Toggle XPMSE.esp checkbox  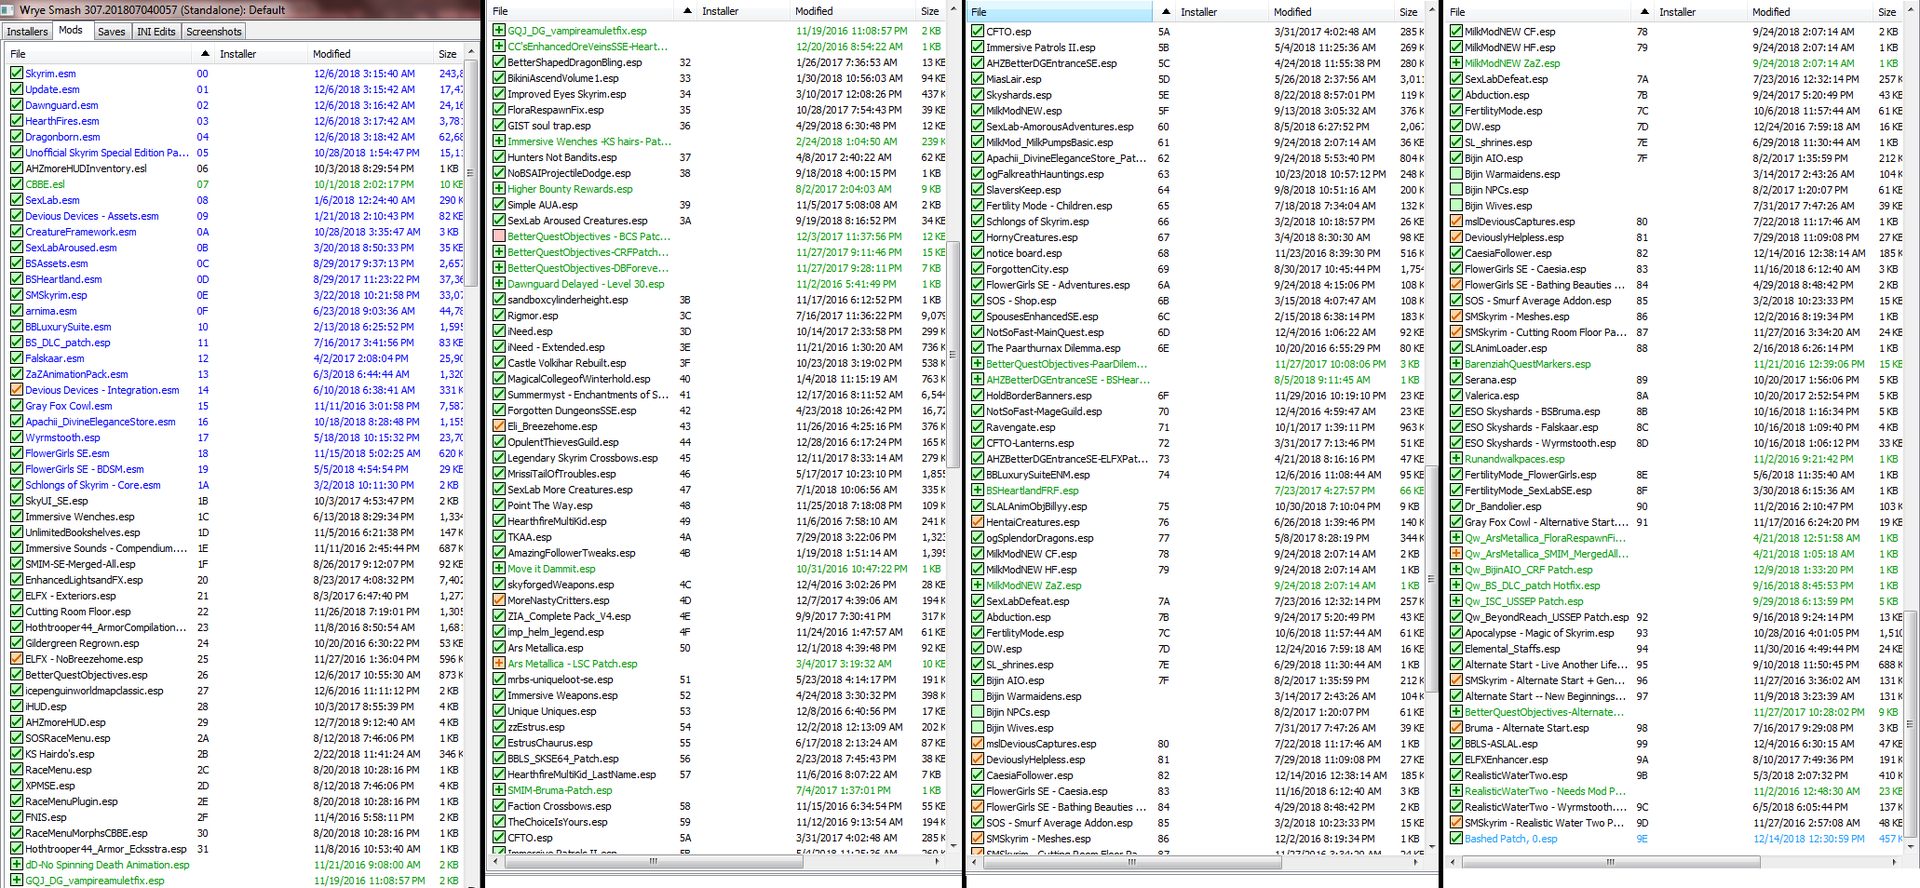click(x=17, y=786)
